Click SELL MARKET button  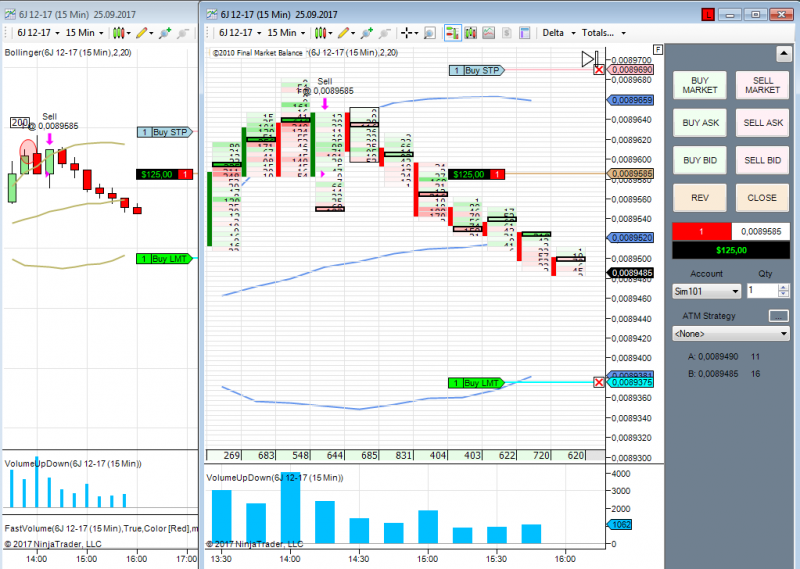pos(762,85)
